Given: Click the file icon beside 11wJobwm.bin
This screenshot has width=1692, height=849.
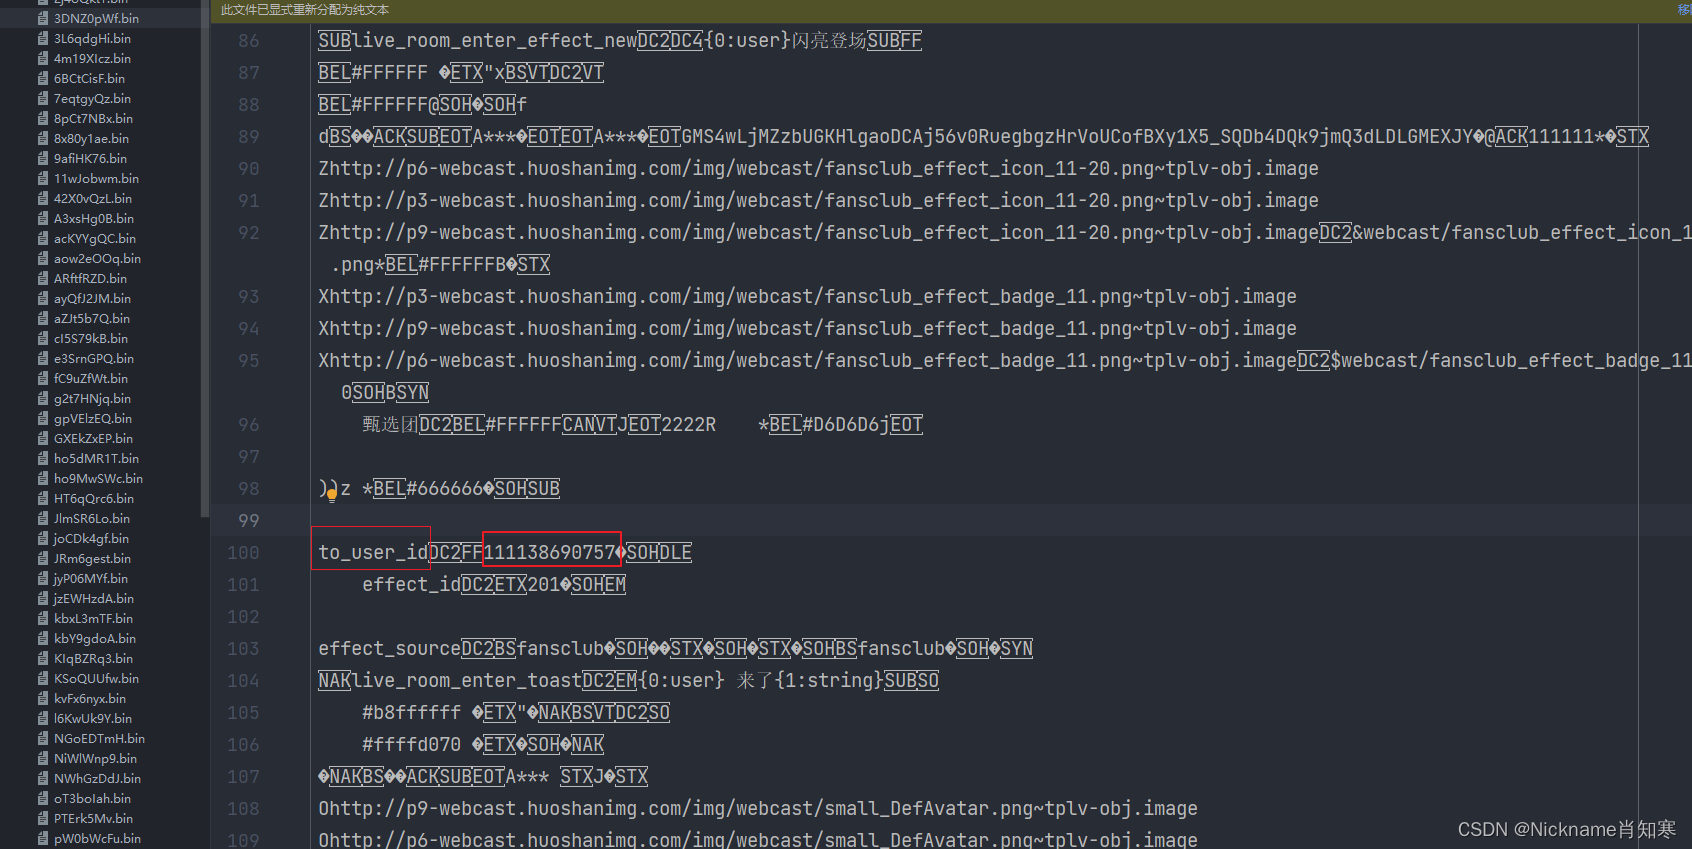Looking at the screenshot, I should tap(43, 178).
